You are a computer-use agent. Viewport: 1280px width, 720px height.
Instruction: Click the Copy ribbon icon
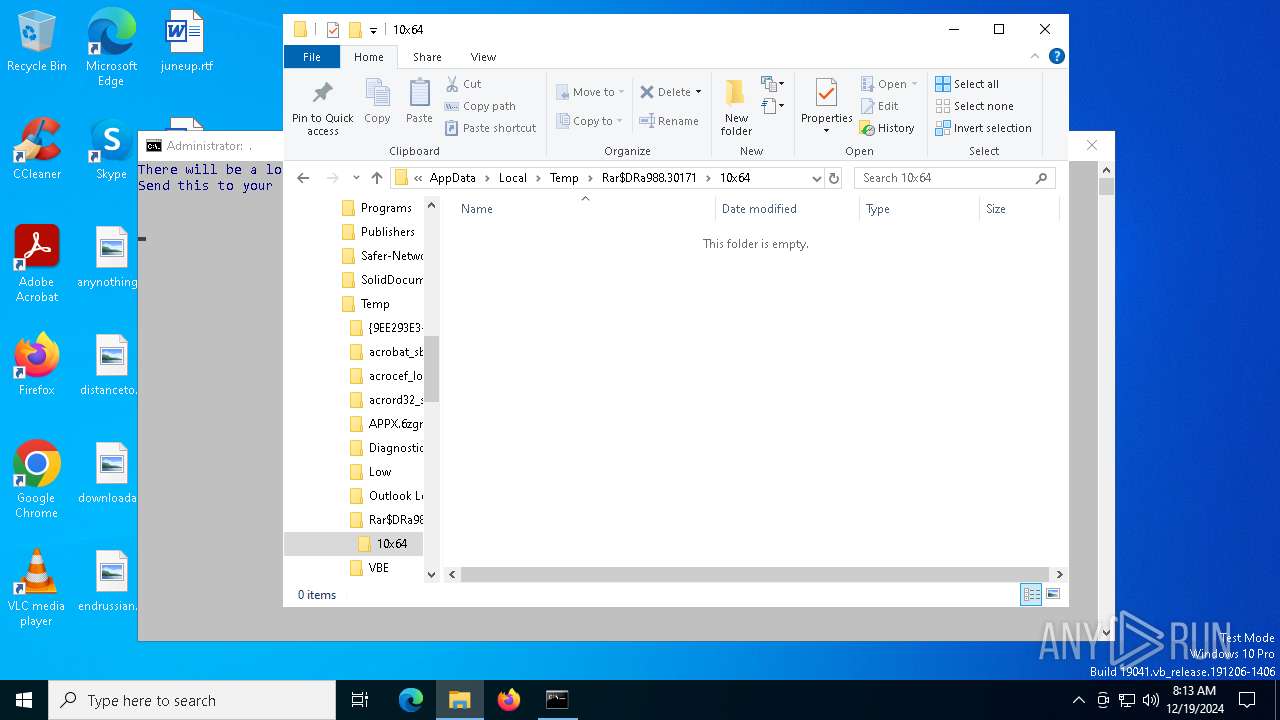tap(377, 102)
